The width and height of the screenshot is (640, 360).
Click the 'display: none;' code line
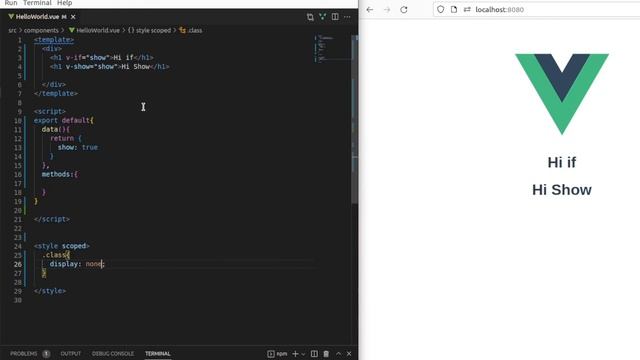pos(77,264)
